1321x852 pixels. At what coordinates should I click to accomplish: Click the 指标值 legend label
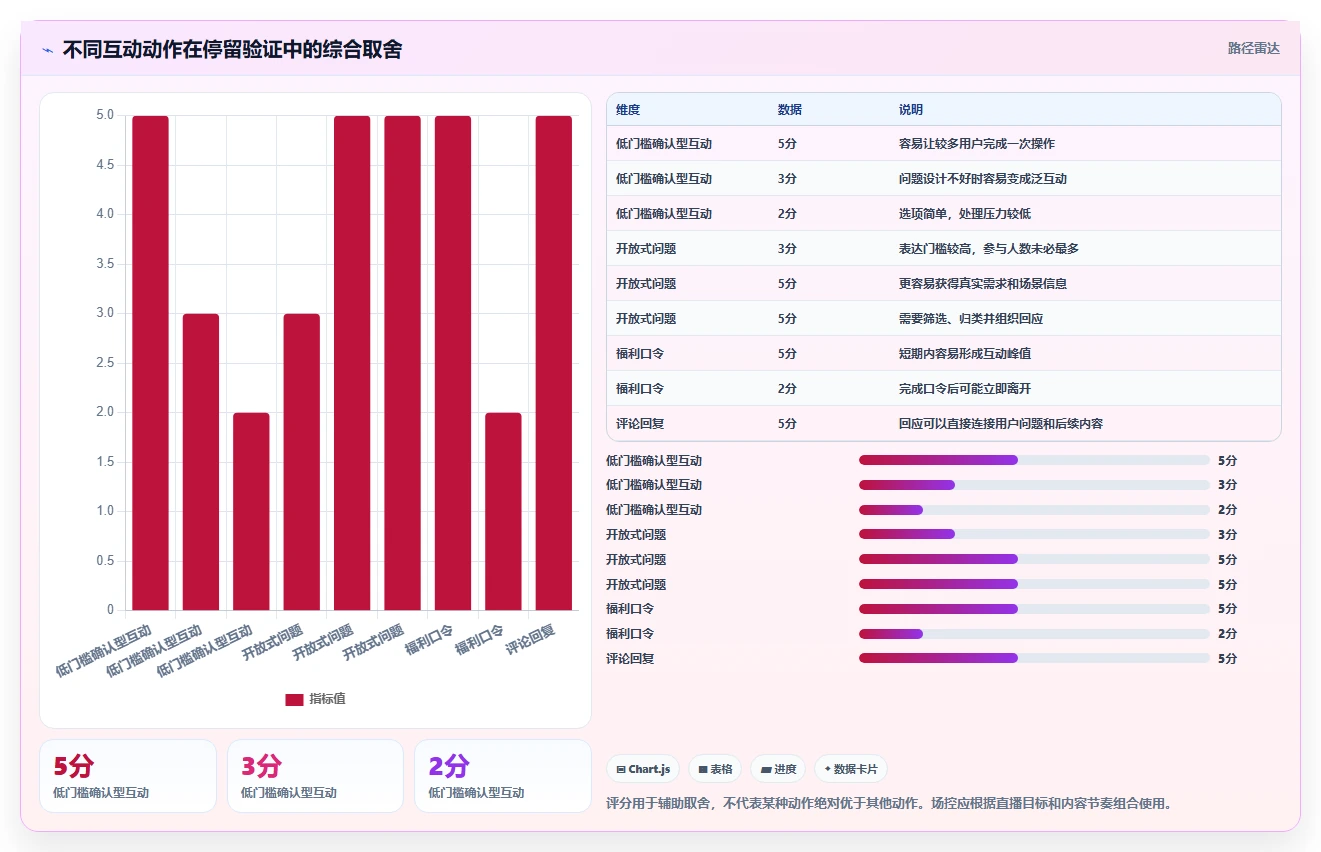[327, 699]
